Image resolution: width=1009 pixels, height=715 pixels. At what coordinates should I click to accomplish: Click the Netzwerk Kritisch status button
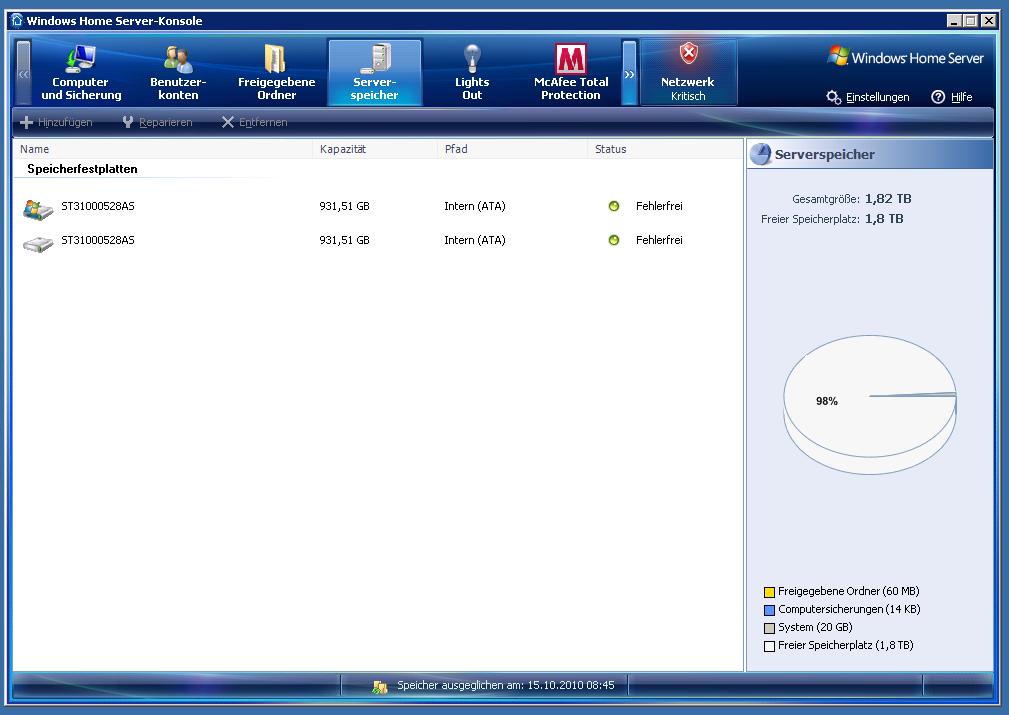[x=688, y=73]
